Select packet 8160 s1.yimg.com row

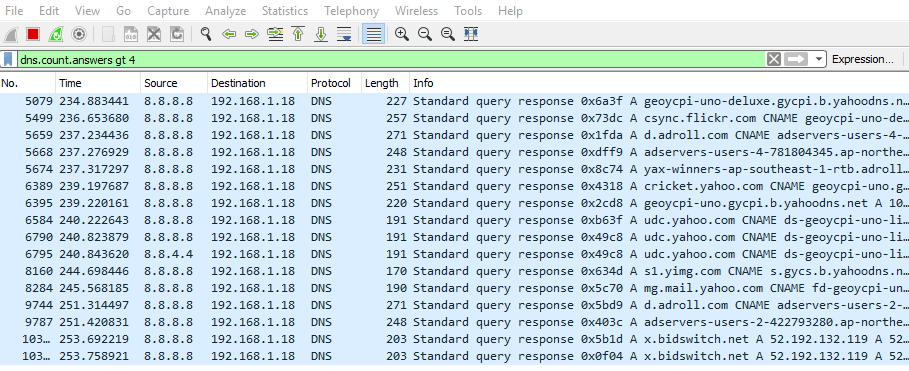click(x=454, y=271)
